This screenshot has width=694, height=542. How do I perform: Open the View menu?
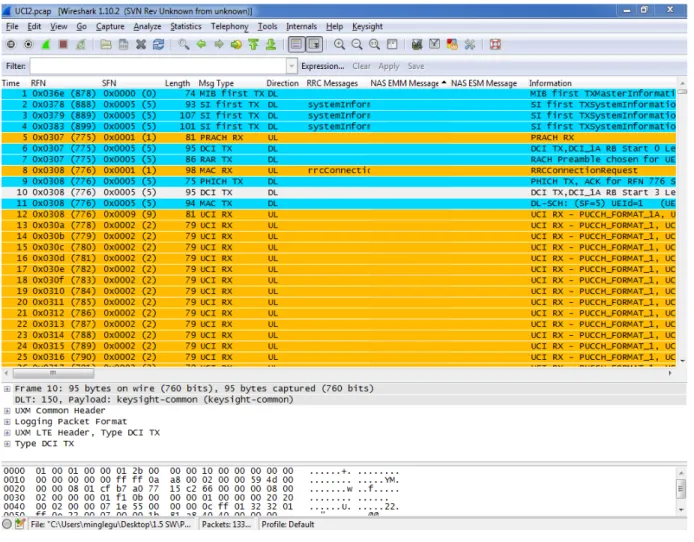[x=58, y=27]
